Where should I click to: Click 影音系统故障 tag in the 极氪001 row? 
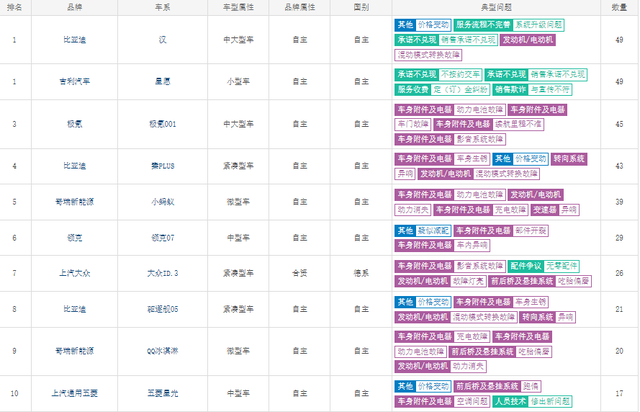480,139
